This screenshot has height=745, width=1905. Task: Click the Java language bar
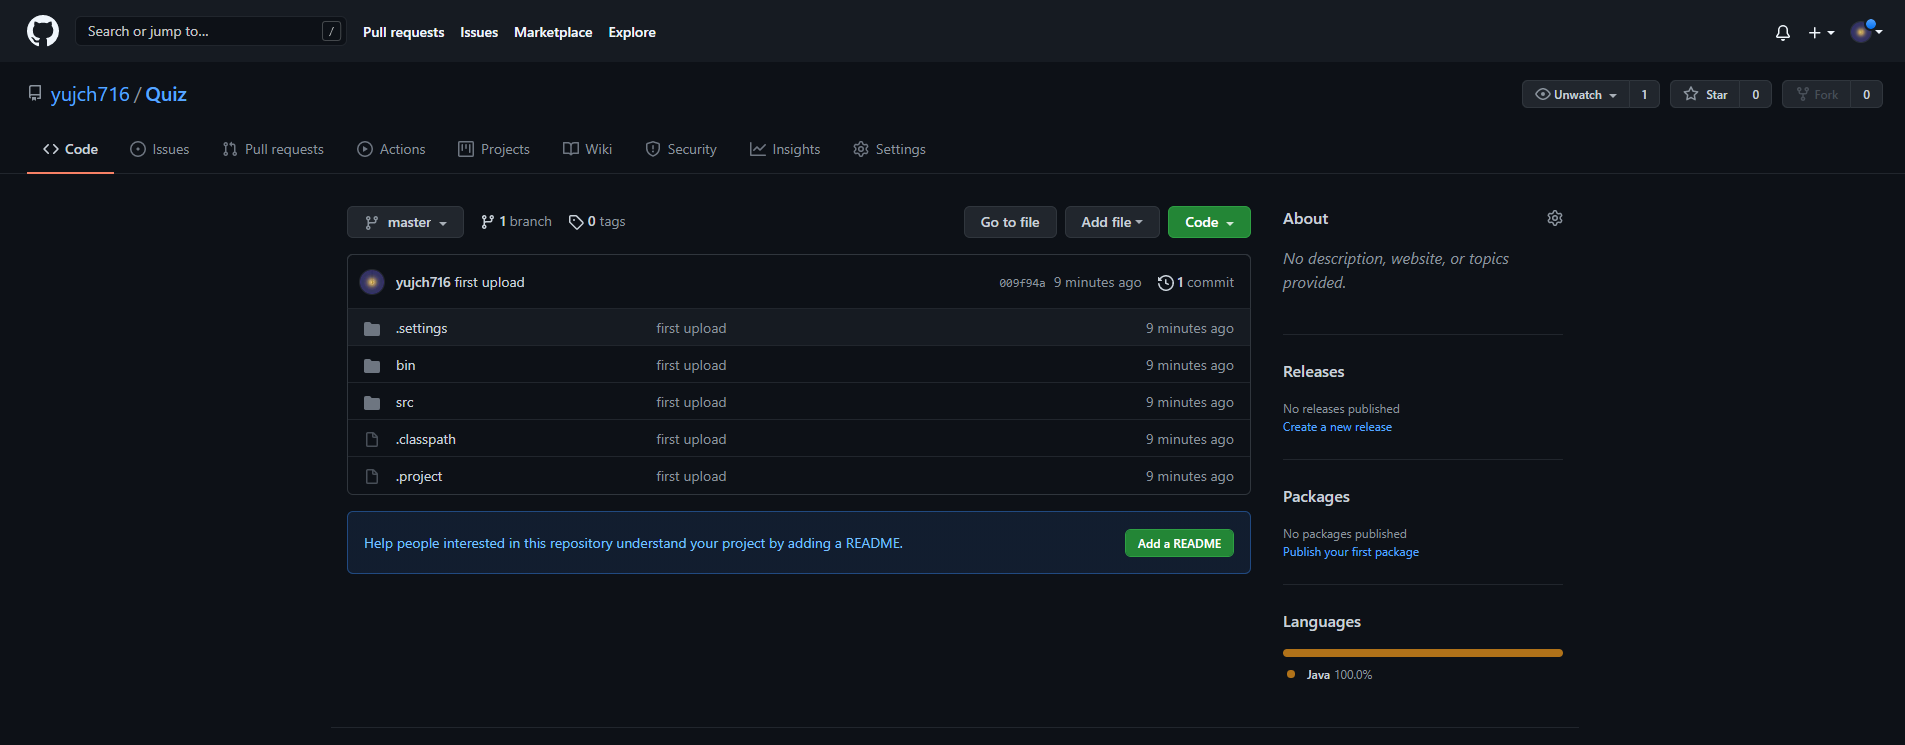click(x=1422, y=653)
